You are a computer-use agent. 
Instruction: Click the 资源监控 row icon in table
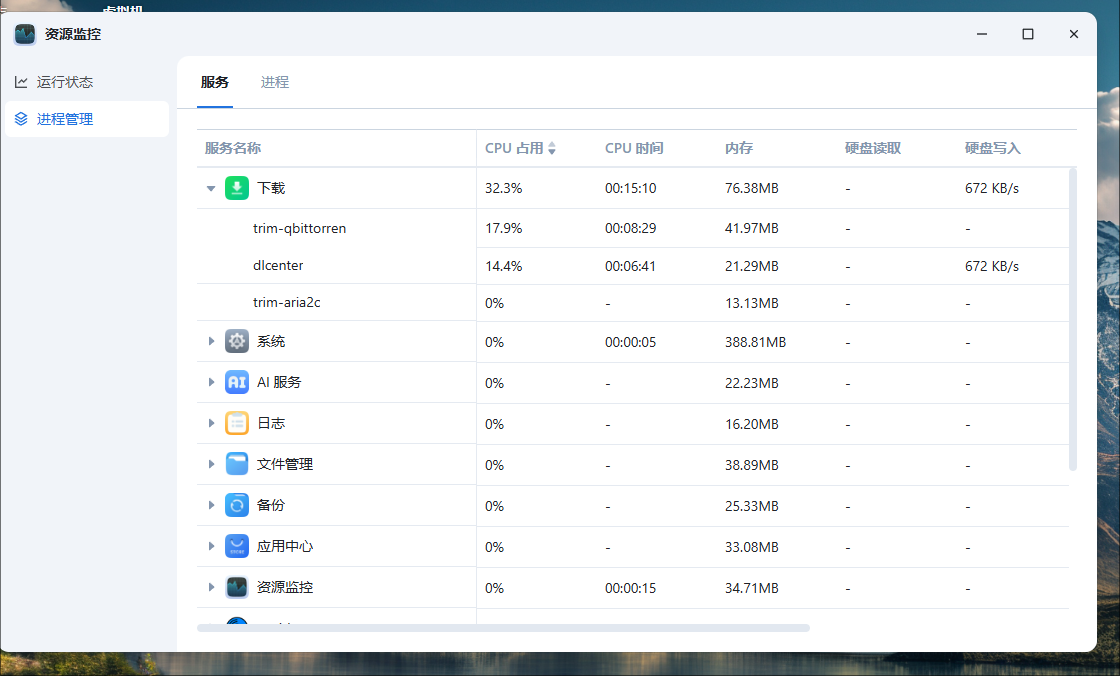coord(236,587)
